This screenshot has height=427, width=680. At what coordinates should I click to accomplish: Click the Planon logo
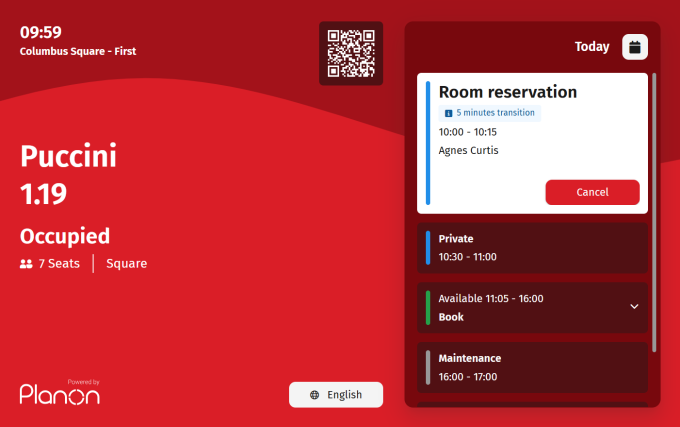pyautogui.click(x=60, y=393)
